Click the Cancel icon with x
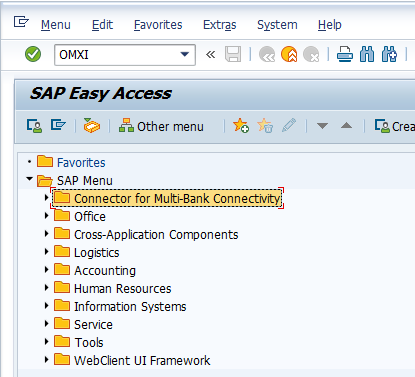 click(x=311, y=54)
